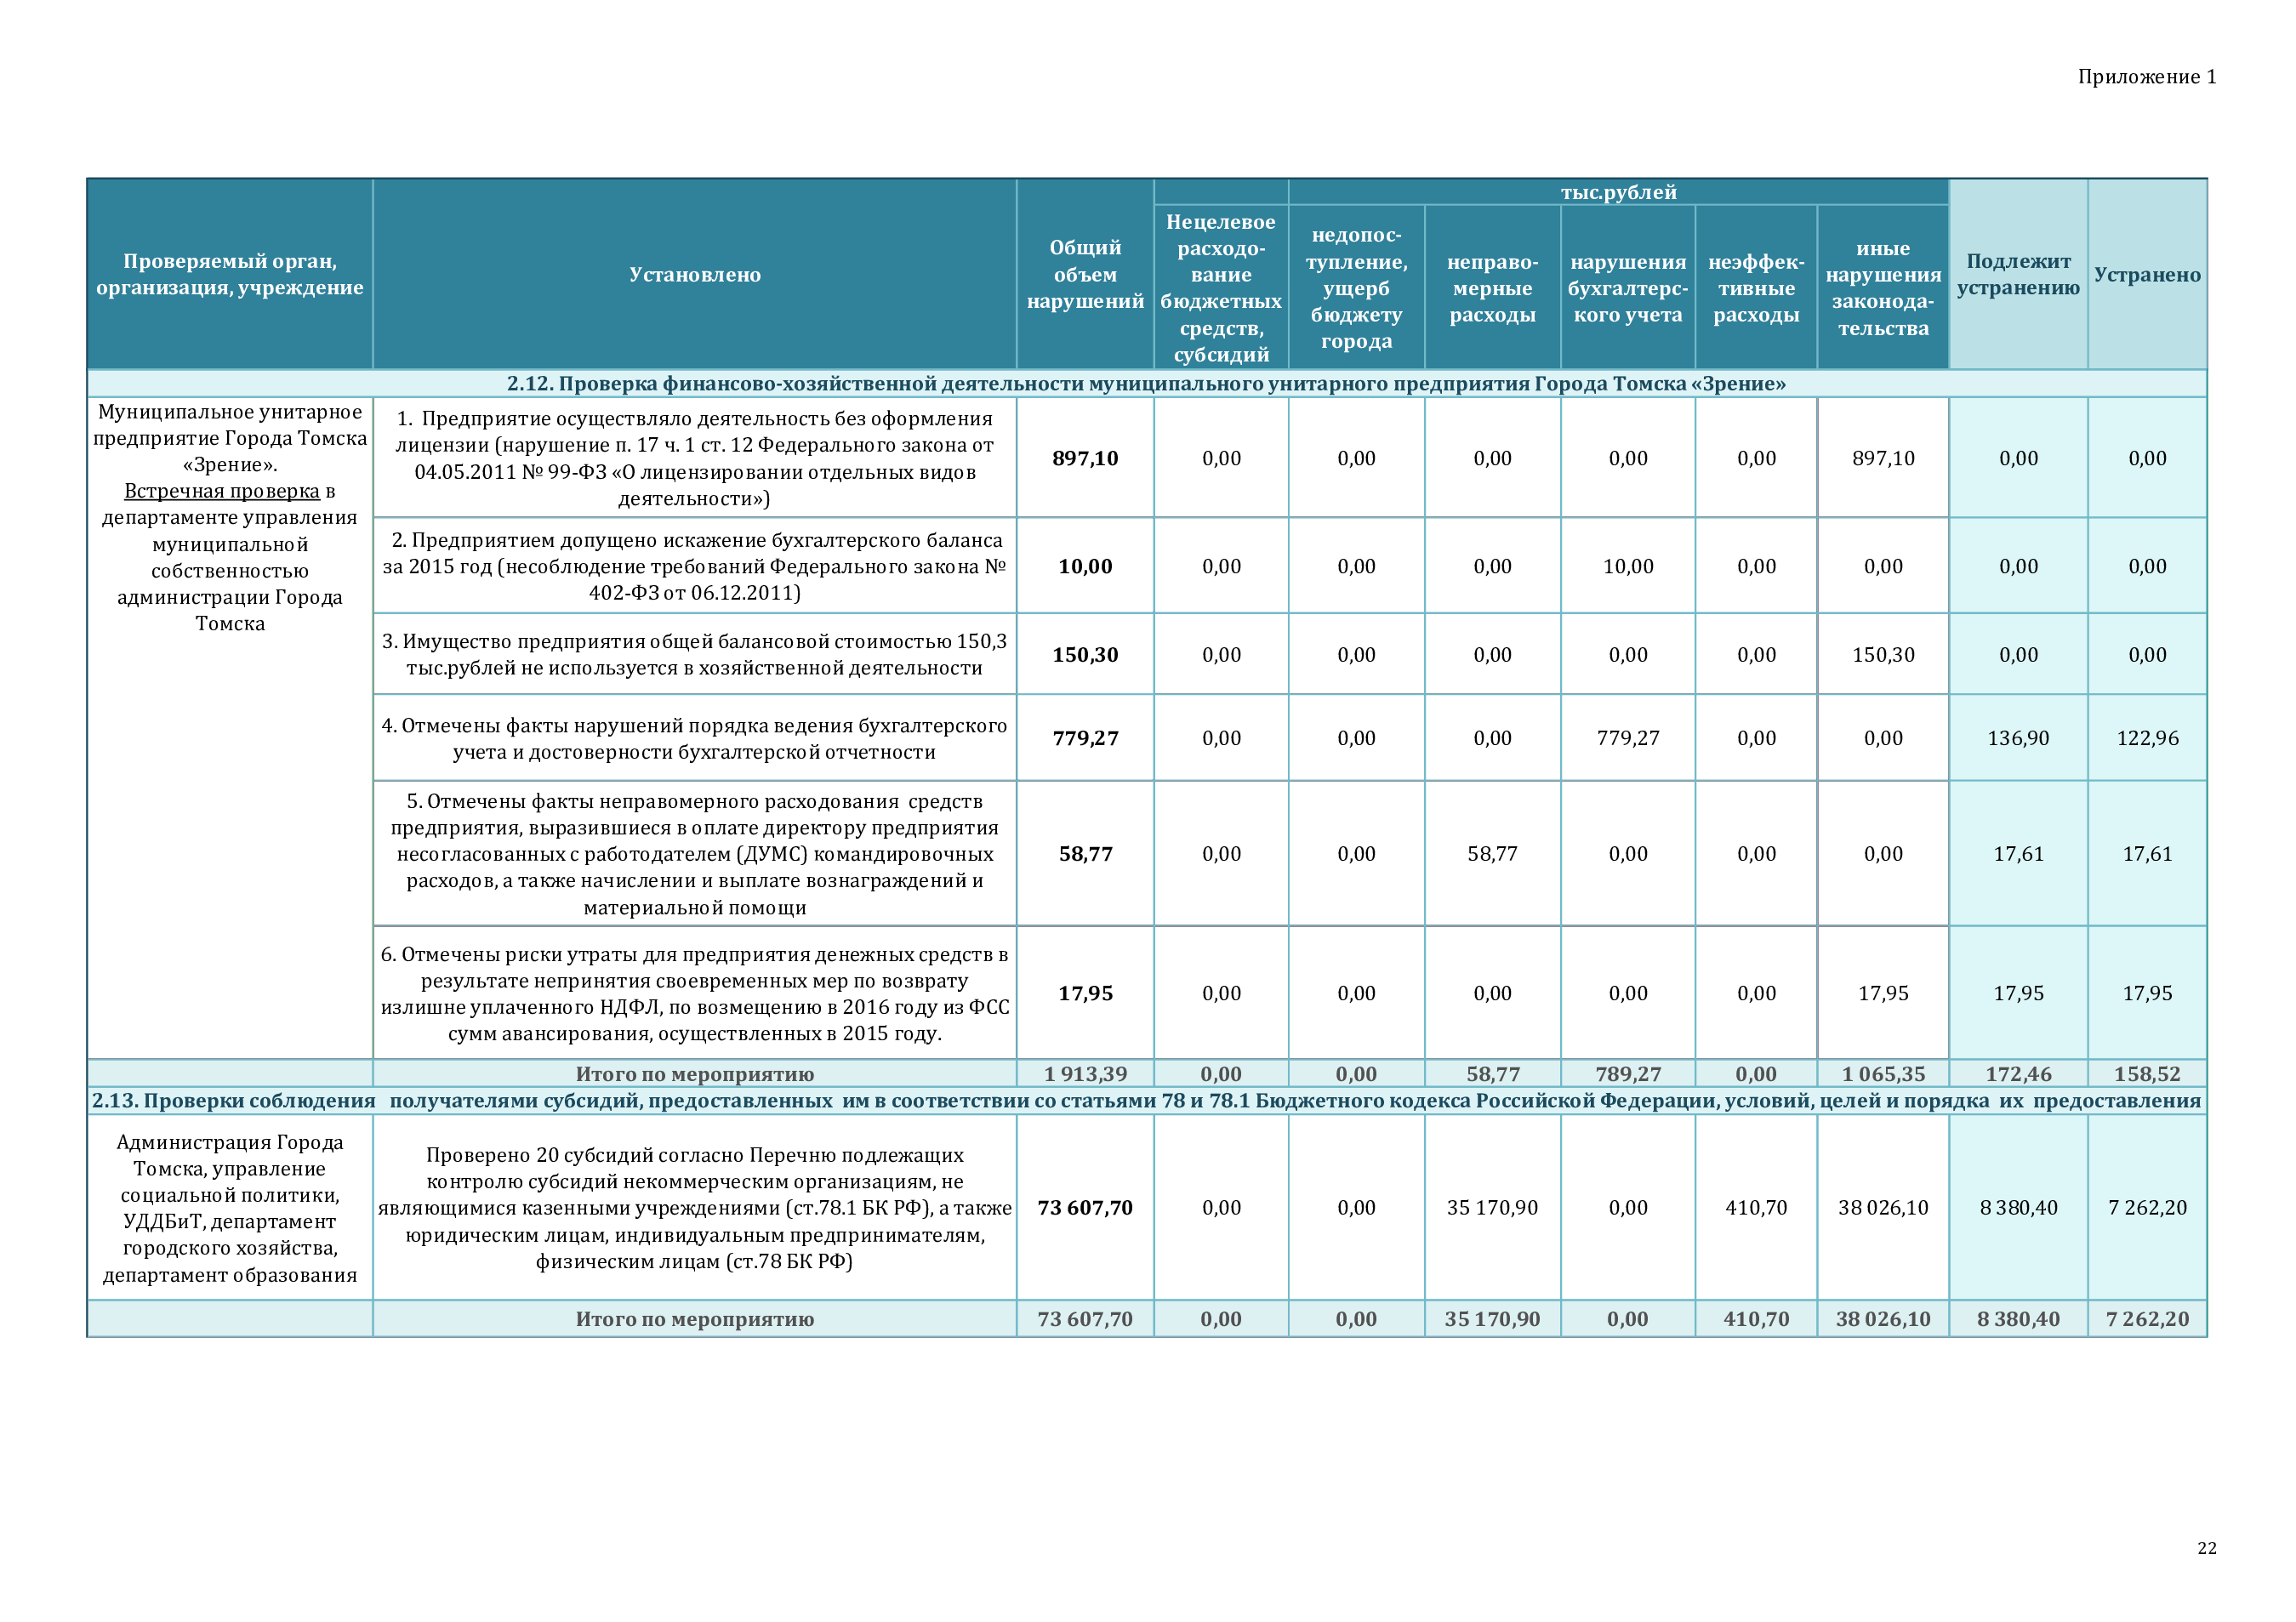This screenshot has width=2296, height=1622.
Task: Click the "Проверено 20 субсидий" description cell
Action: 694,1208
